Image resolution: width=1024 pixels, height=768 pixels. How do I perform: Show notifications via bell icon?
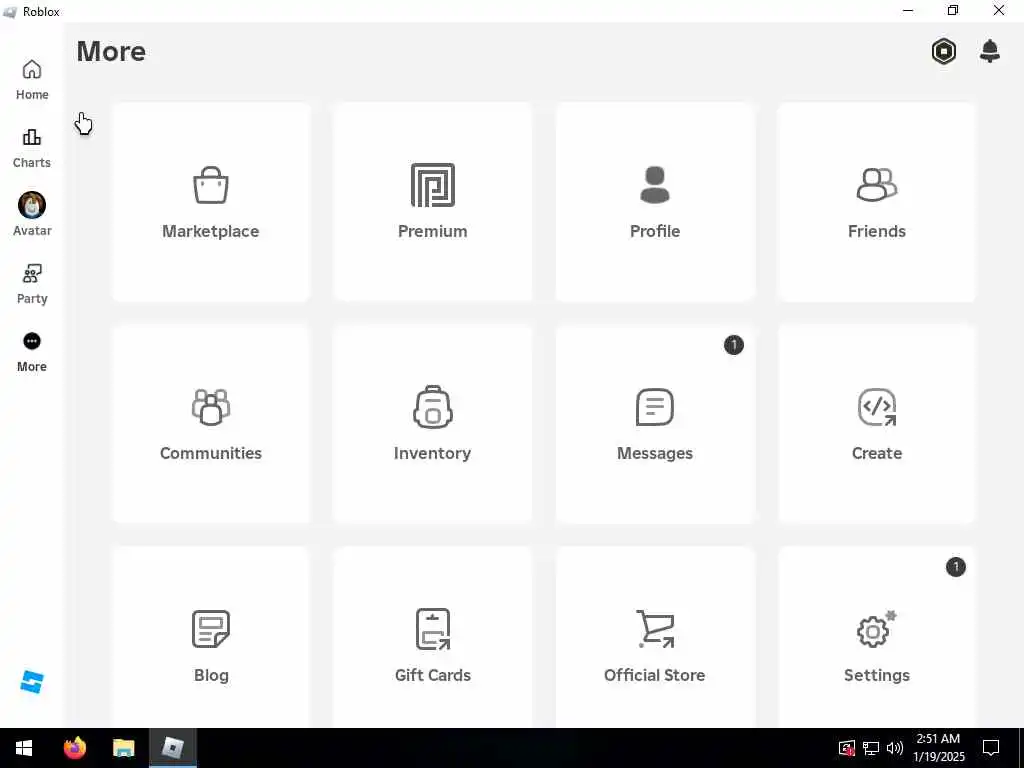(x=989, y=51)
